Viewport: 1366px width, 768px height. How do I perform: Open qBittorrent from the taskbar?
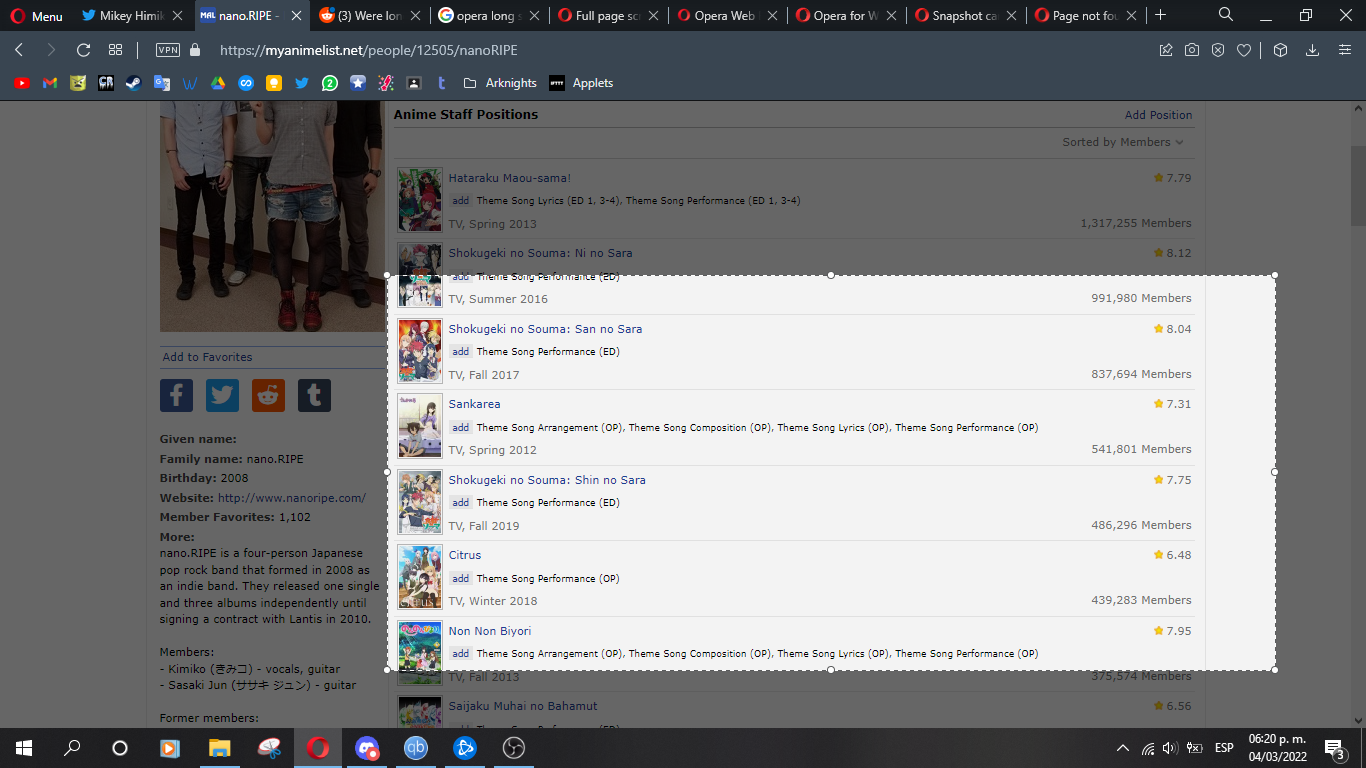pos(416,748)
